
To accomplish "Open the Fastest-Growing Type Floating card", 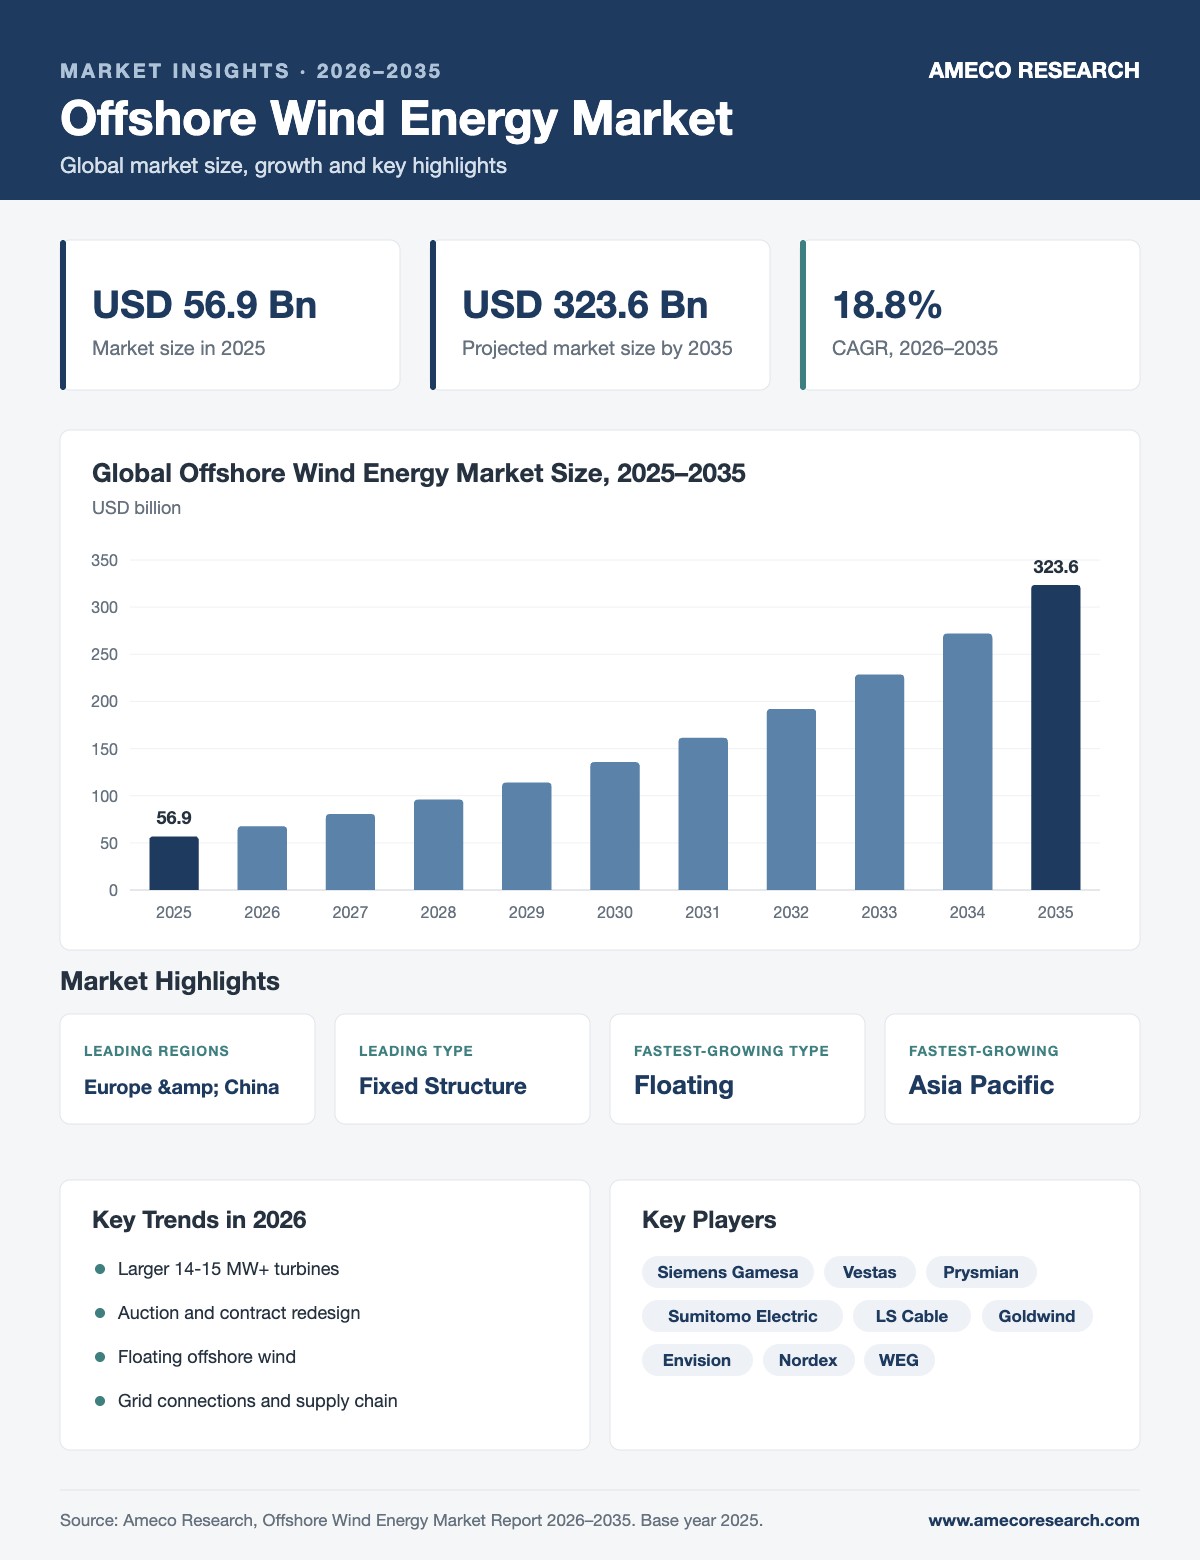I will pos(737,1069).
